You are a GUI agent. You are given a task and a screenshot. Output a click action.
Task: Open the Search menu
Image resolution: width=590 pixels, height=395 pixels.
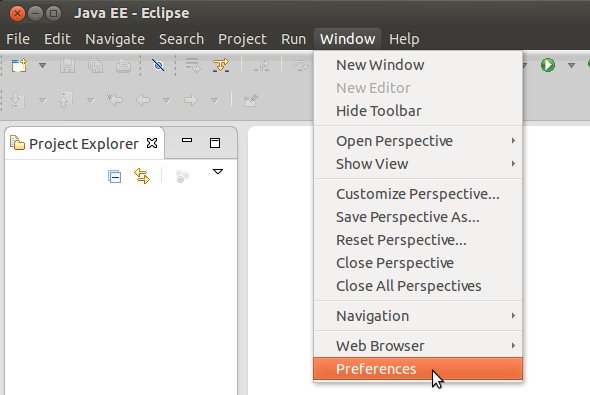click(x=181, y=39)
